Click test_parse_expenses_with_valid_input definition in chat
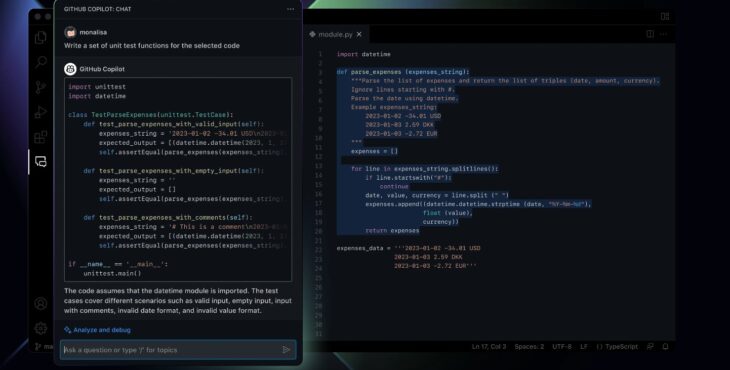The image size is (730, 370). pos(174,124)
